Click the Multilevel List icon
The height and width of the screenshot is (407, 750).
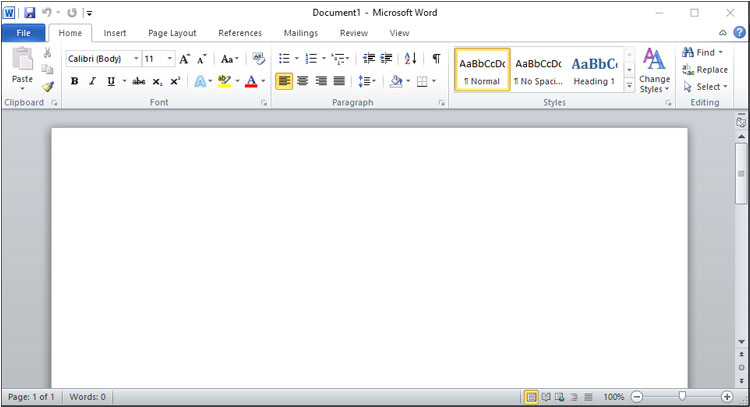338,58
